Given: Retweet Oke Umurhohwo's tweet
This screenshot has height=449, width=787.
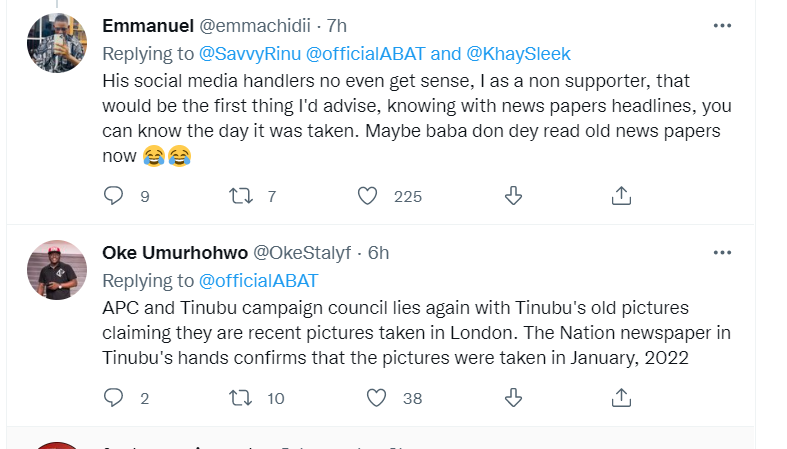Looking at the screenshot, I should 241,398.
